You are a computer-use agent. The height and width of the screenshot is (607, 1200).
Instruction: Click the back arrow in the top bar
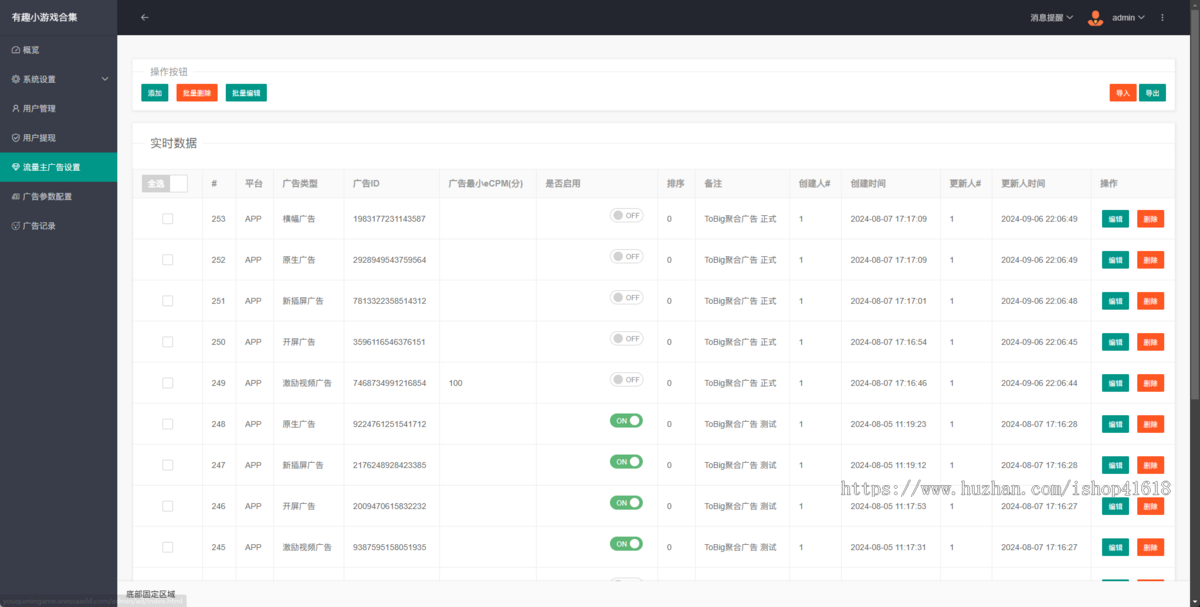(144, 17)
